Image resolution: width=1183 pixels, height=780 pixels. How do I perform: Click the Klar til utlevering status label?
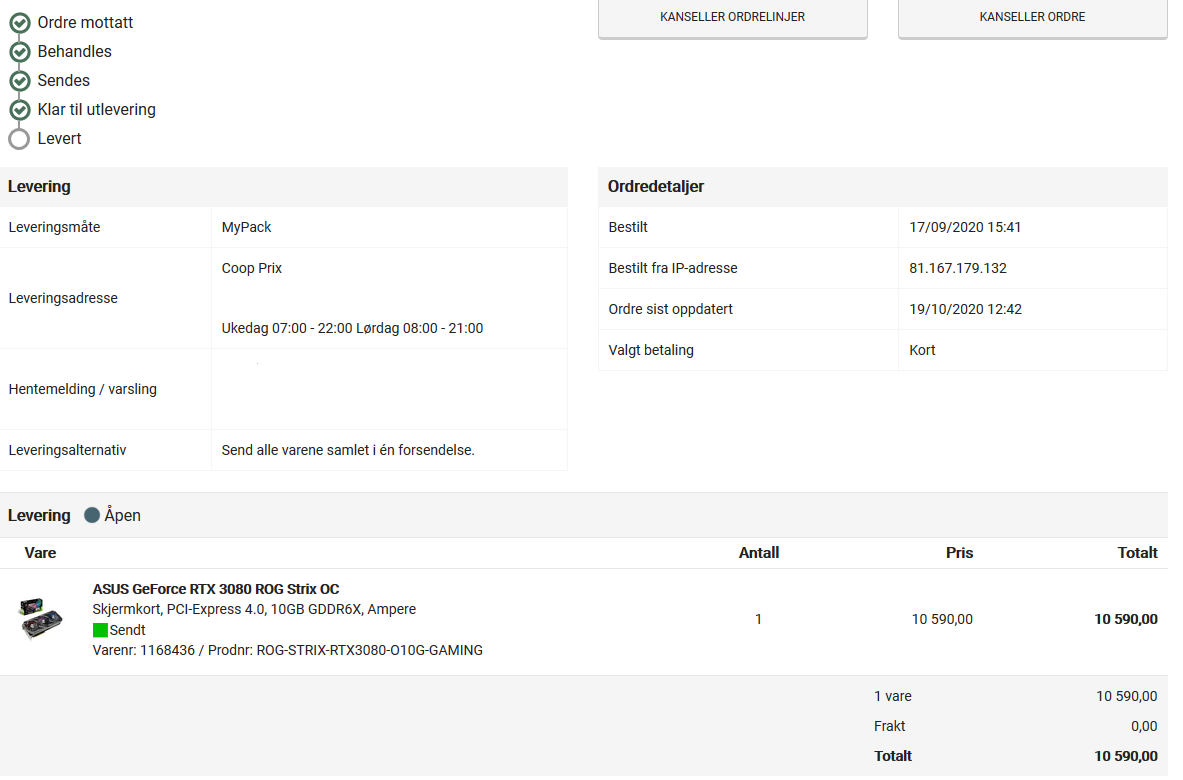pos(97,110)
